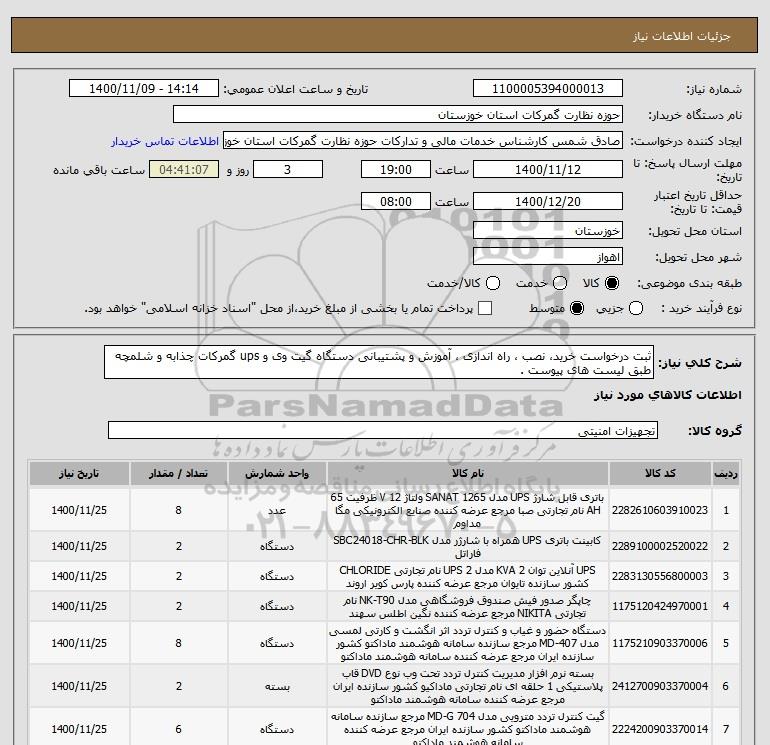Click item code 1175210903370006
This screenshot has height=745, width=770.
[660, 643]
